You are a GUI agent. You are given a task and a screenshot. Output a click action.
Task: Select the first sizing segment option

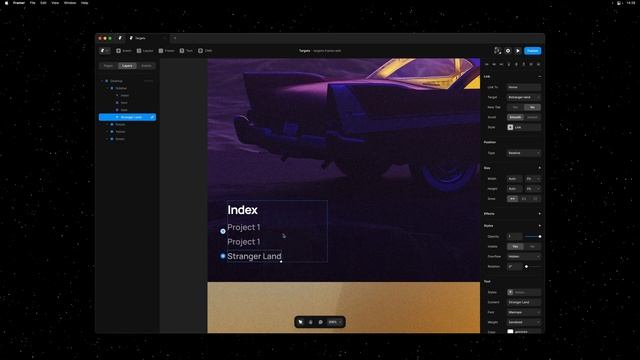pos(513,199)
